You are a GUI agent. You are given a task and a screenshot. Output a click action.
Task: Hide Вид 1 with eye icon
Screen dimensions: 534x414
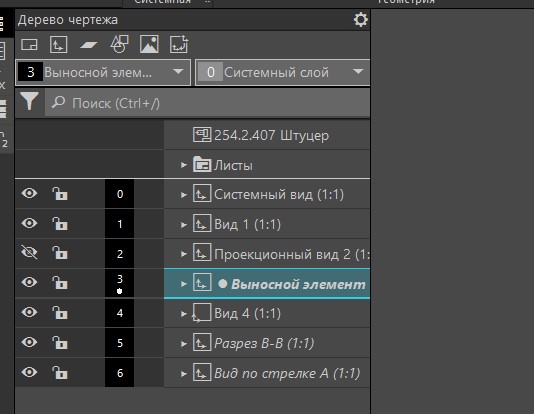click(x=29, y=223)
